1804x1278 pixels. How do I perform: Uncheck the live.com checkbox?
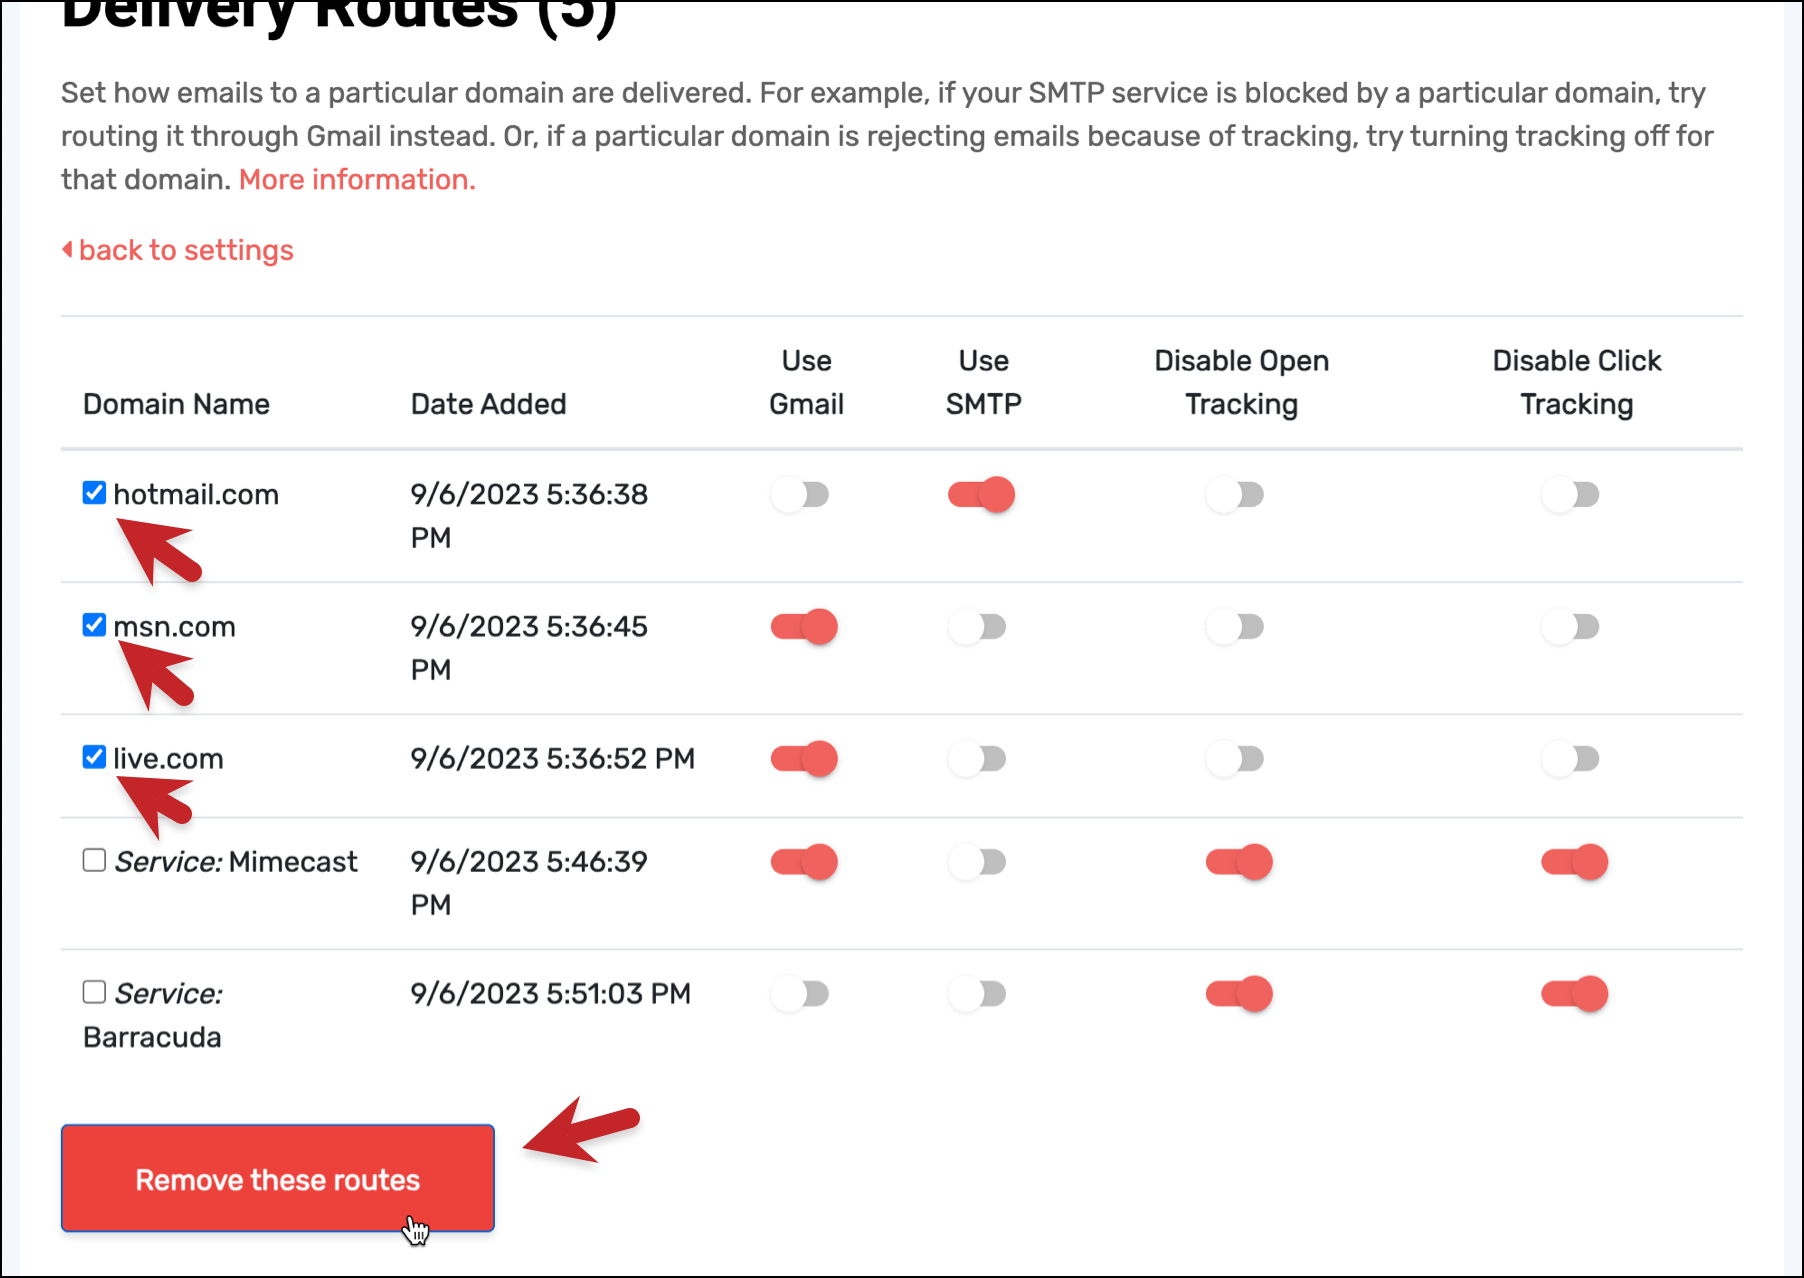94,757
